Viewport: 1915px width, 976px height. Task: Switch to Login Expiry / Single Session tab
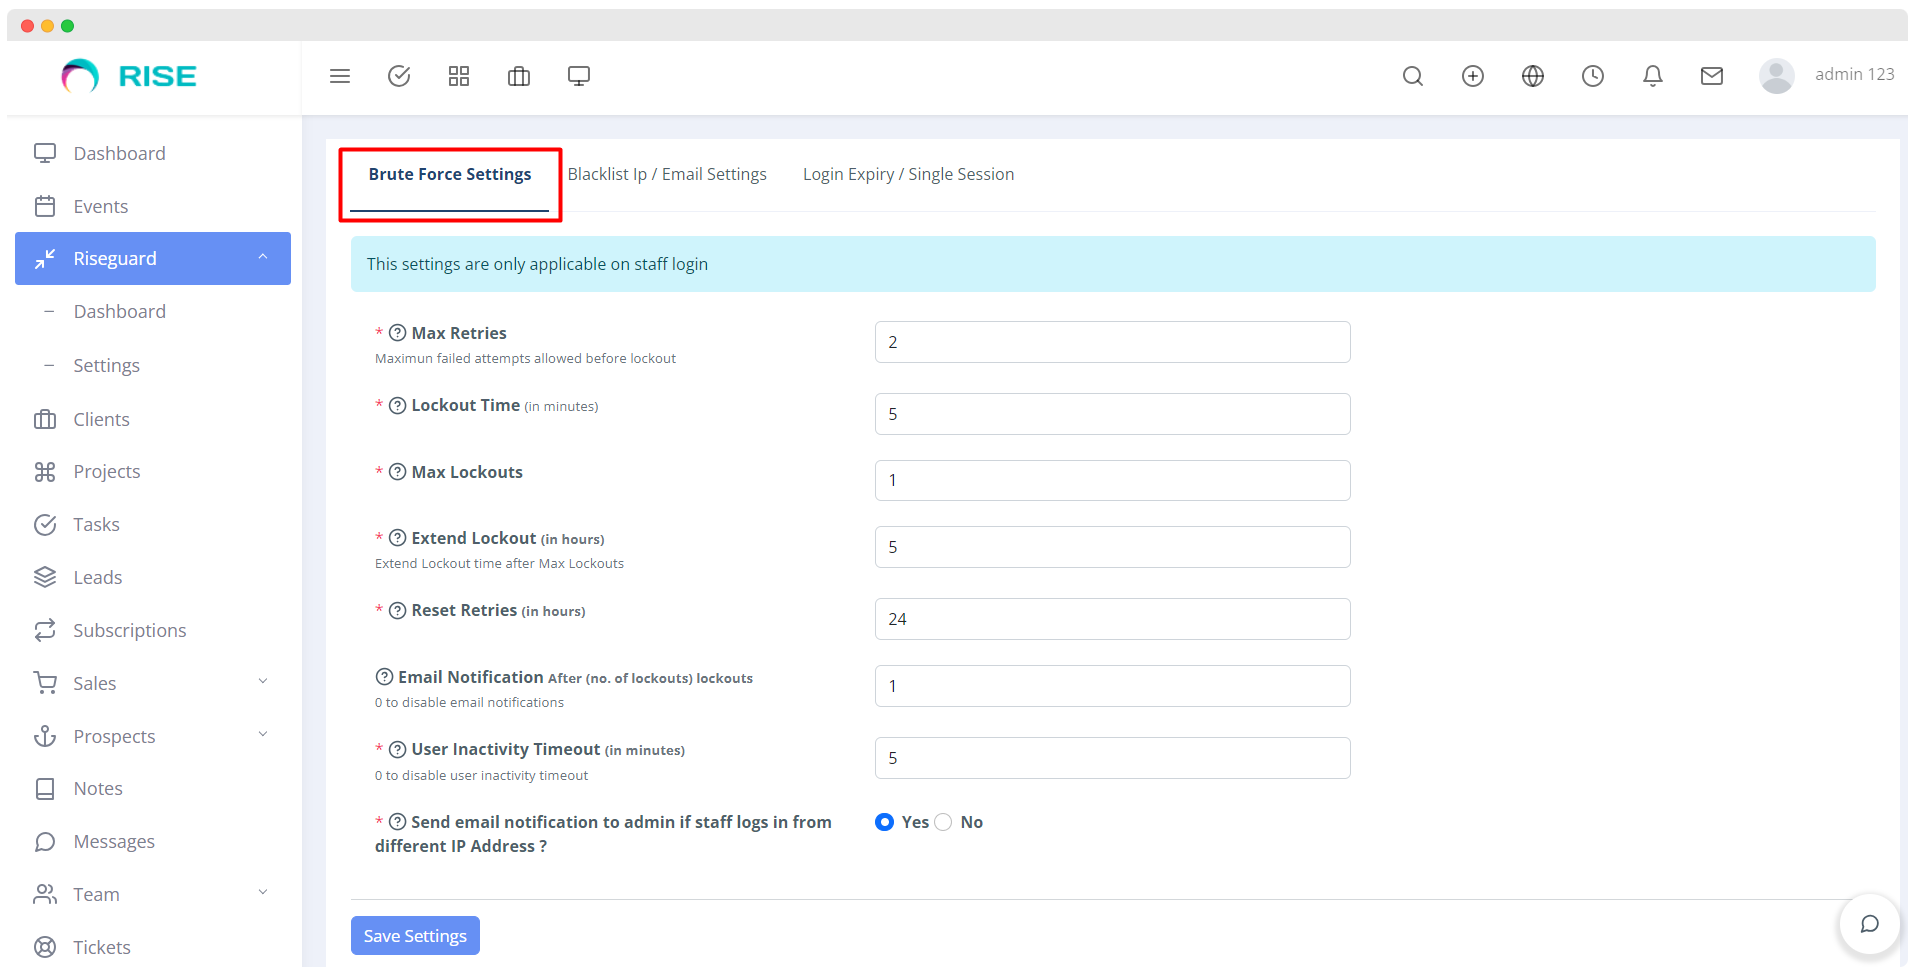[908, 174]
